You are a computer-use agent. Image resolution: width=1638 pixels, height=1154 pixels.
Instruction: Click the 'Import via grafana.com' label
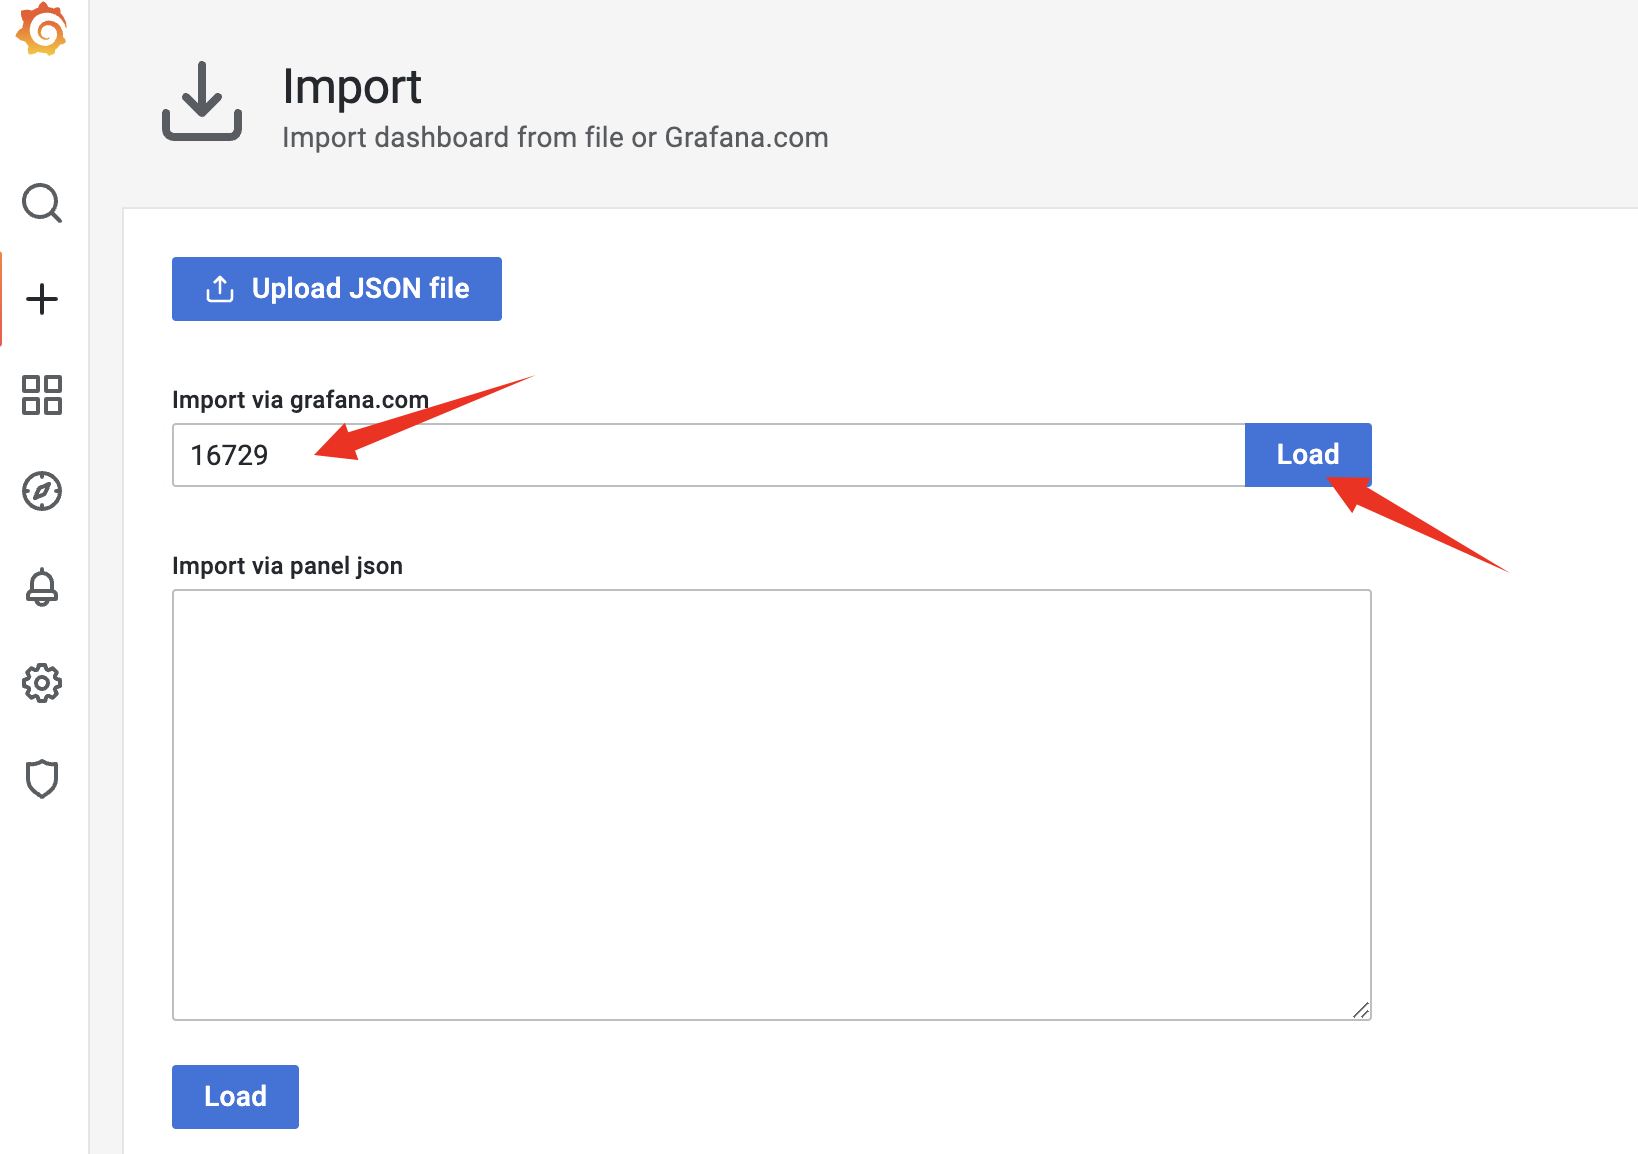coord(300,400)
